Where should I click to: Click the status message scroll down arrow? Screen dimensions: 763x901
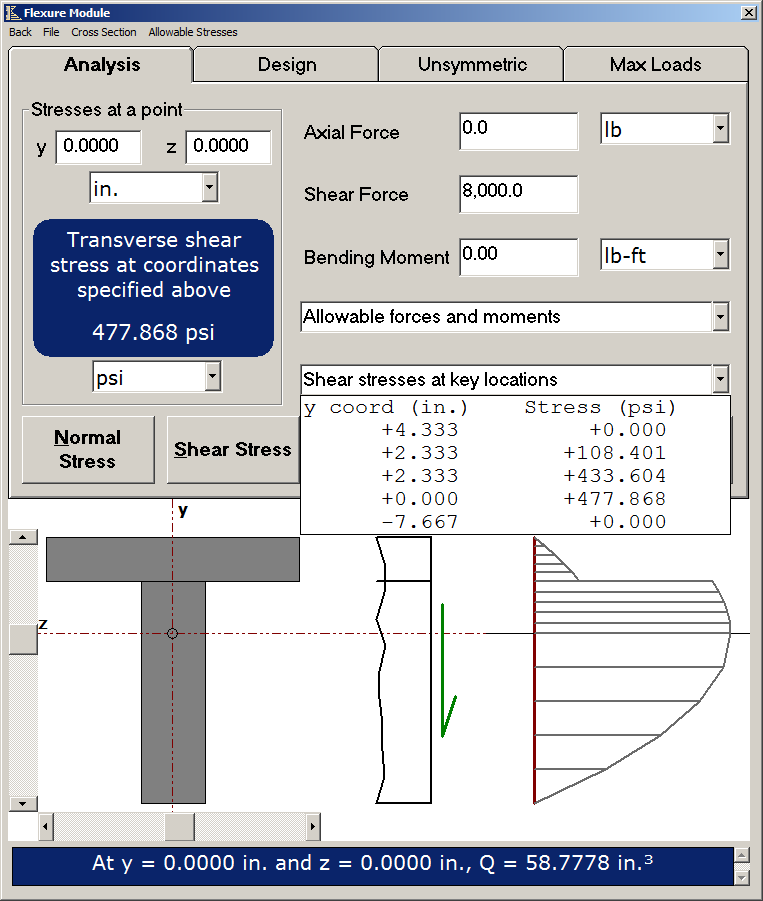coord(741,877)
